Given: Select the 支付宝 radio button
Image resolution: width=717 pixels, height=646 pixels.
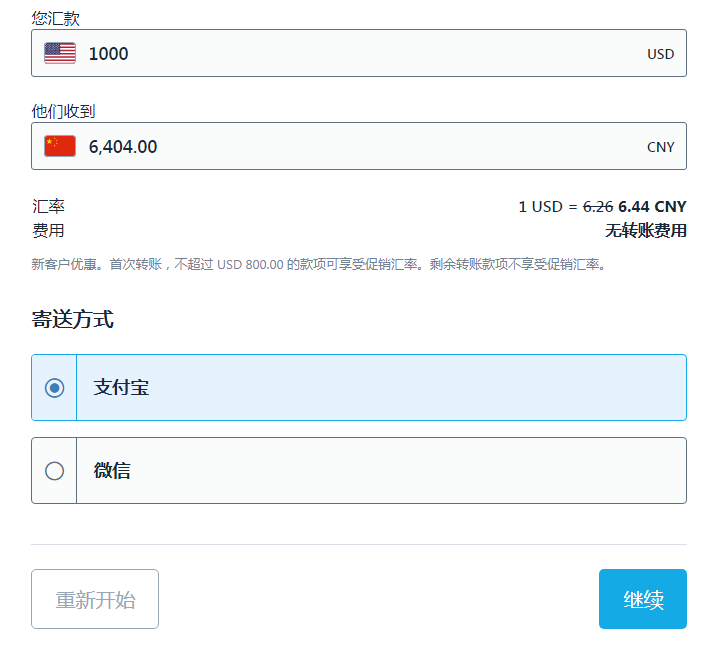Looking at the screenshot, I should [55, 388].
